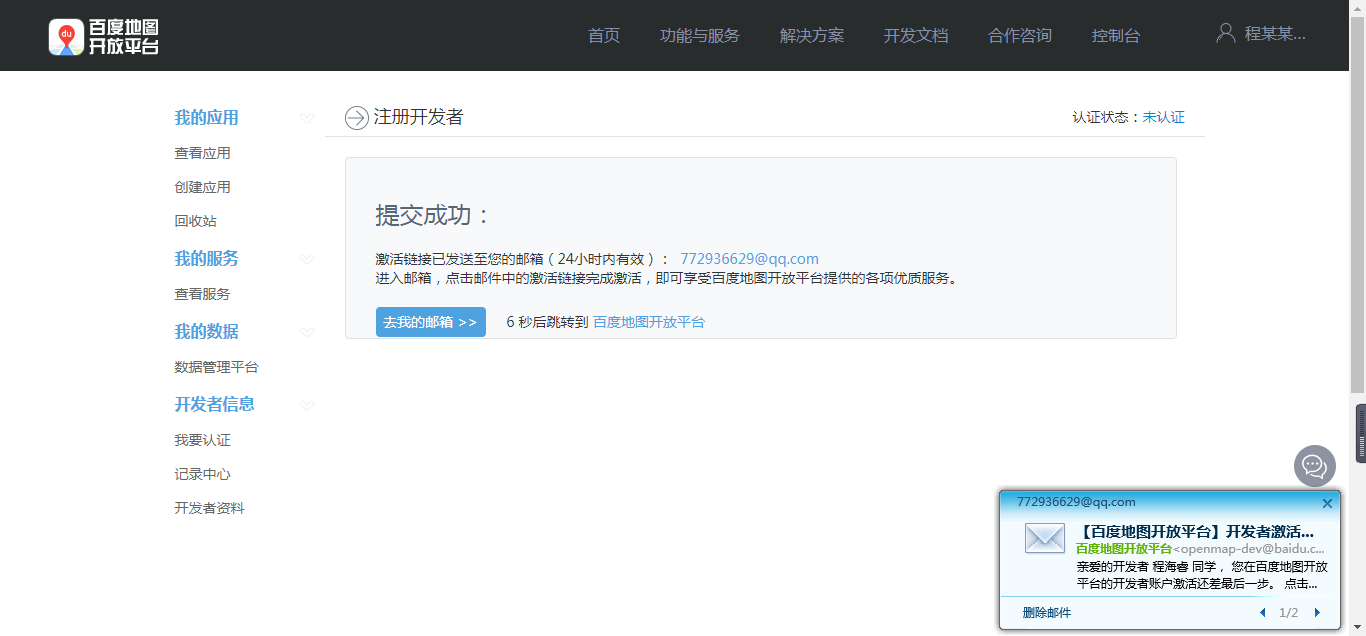
Task: Select 查看服务 in sidebar
Action: (203, 294)
